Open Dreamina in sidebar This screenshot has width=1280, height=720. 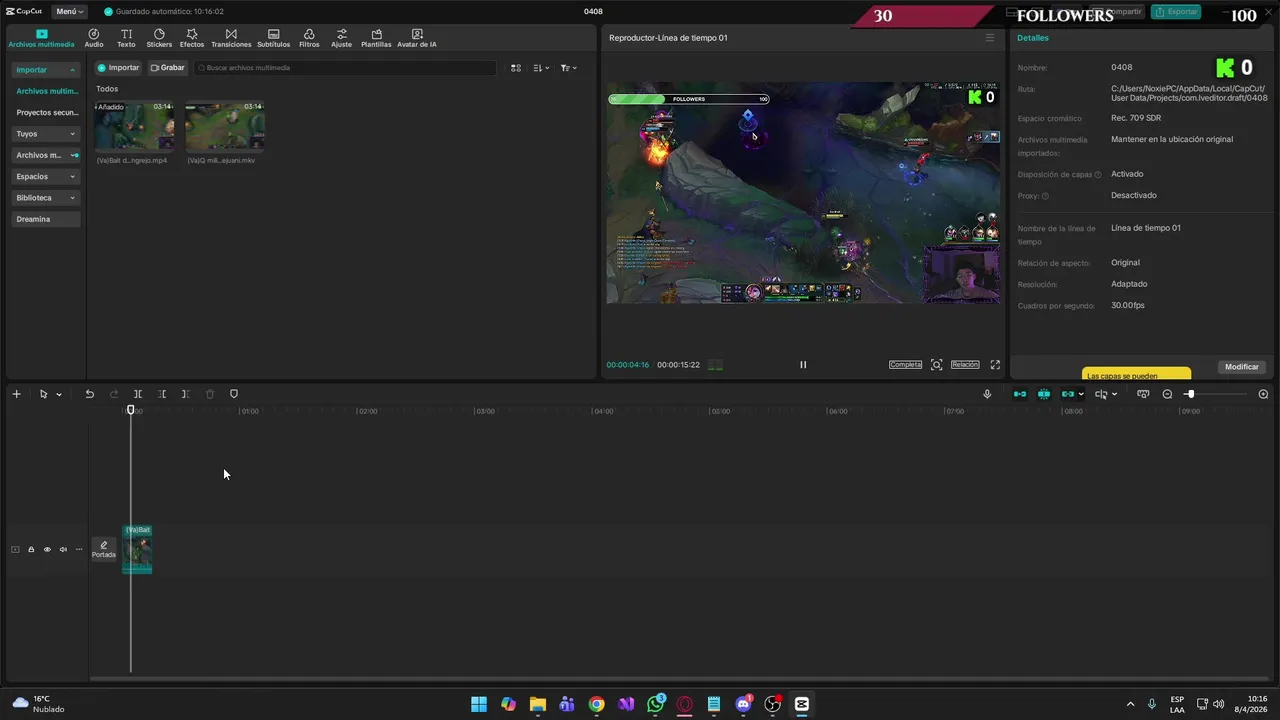point(46,219)
